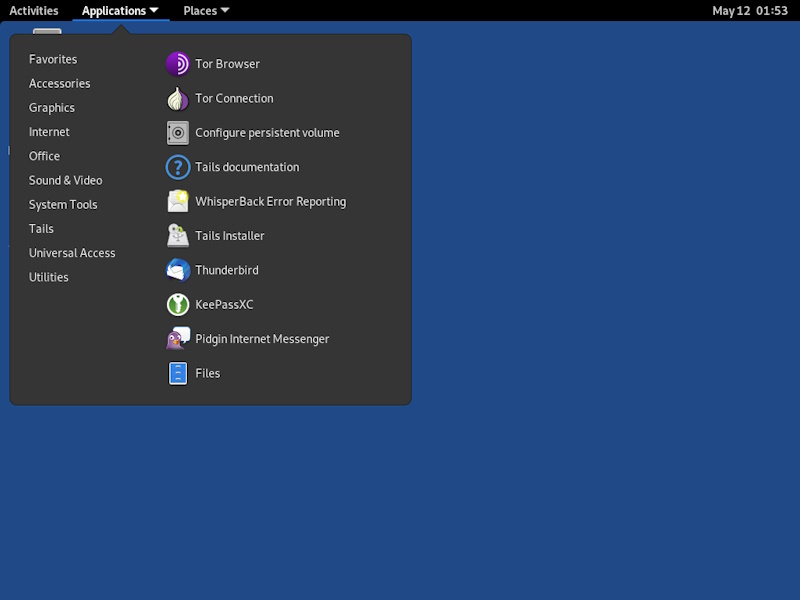Choose the Office category
Image resolution: width=800 pixels, height=600 pixels.
point(44,156)
